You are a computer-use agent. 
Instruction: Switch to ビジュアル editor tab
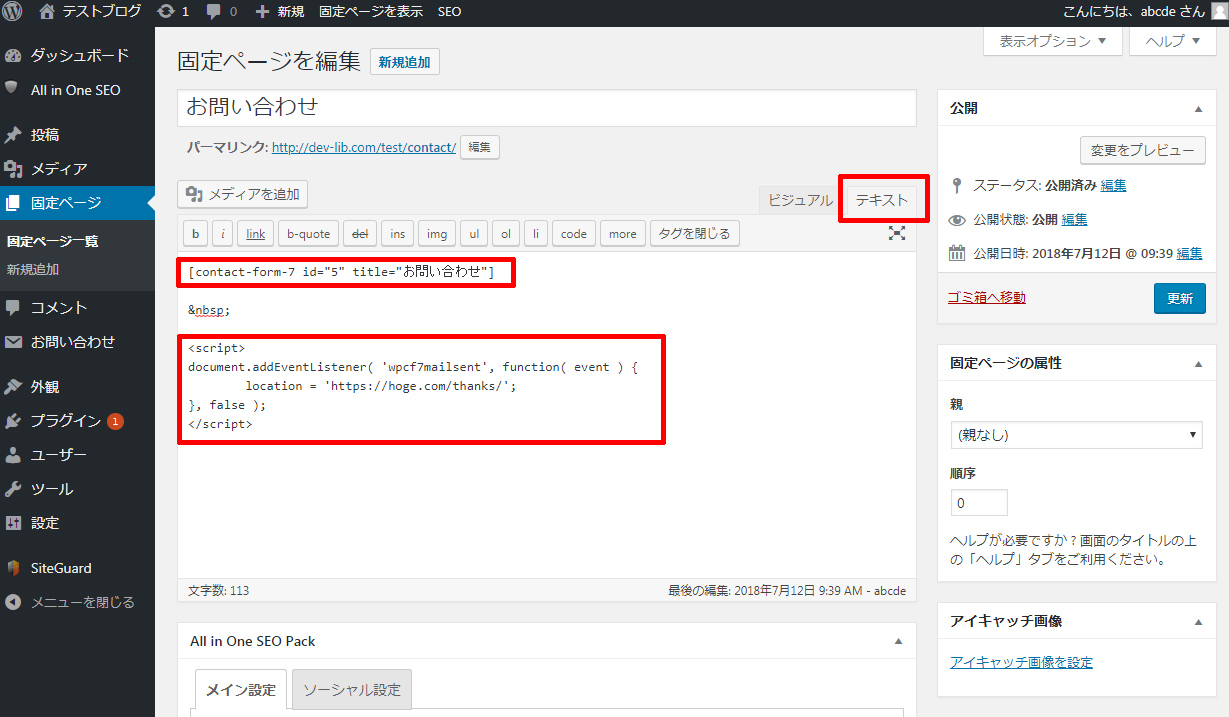pyautogui.click(x=799, y=200)
